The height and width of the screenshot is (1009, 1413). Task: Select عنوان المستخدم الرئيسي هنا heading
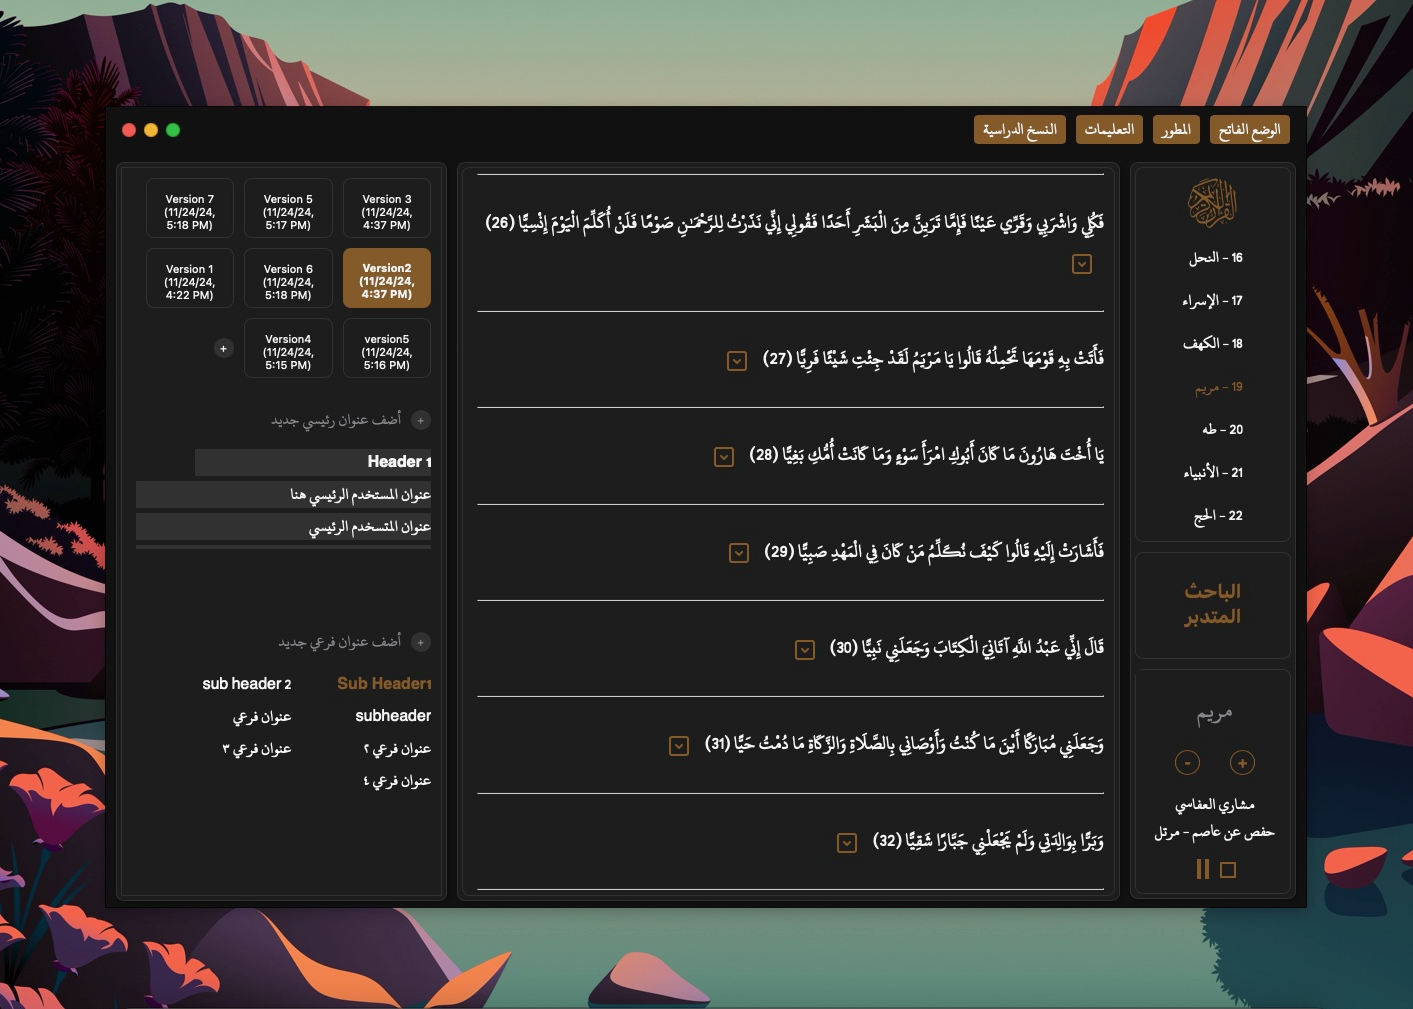tap(284, 494)
